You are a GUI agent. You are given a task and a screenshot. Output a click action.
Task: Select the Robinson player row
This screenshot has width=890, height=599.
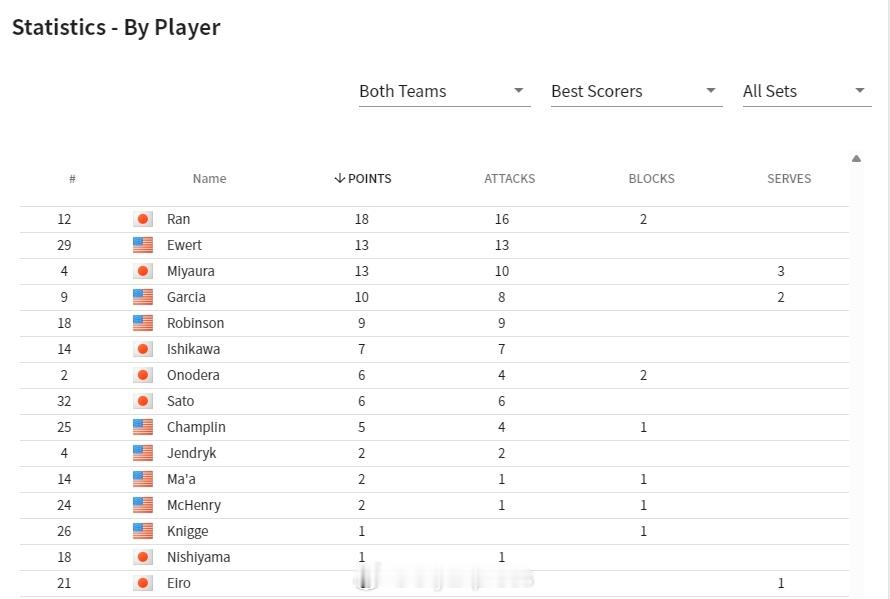click(x=434, y=323)
